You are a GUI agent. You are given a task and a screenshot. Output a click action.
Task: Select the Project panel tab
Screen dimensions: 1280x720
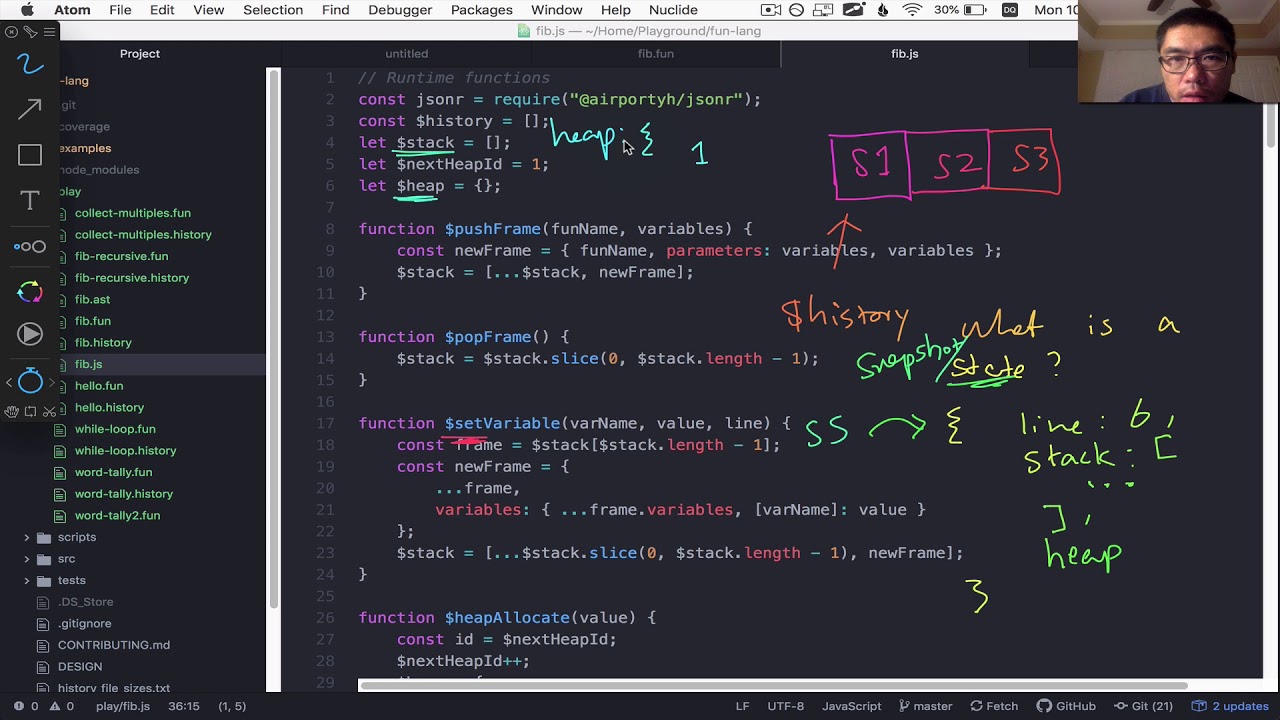pyautogui.click(x=140, y=54)
